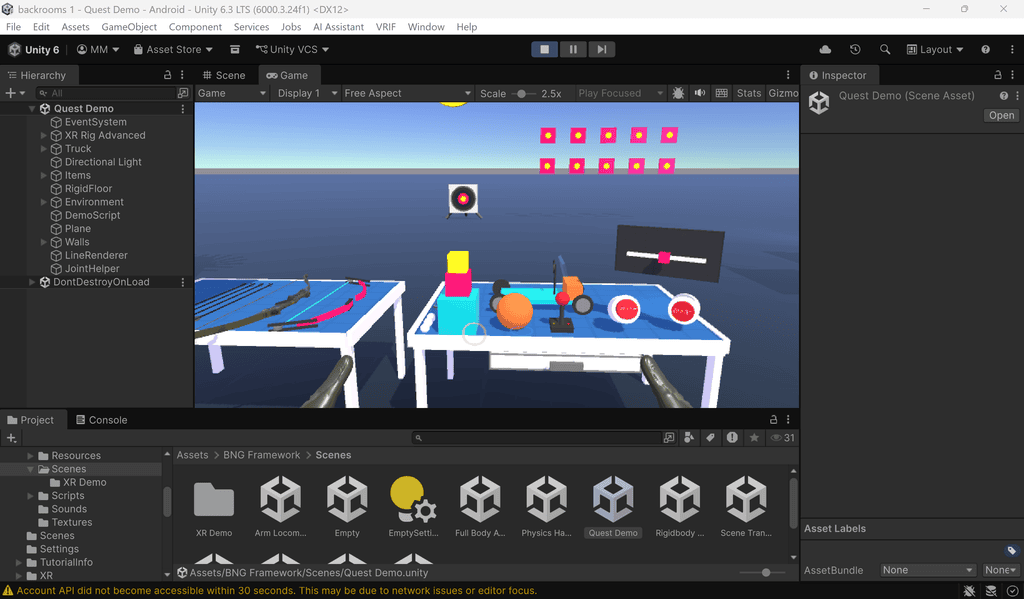
Task: Step forward one frame
Action: [x=601, y=50]
